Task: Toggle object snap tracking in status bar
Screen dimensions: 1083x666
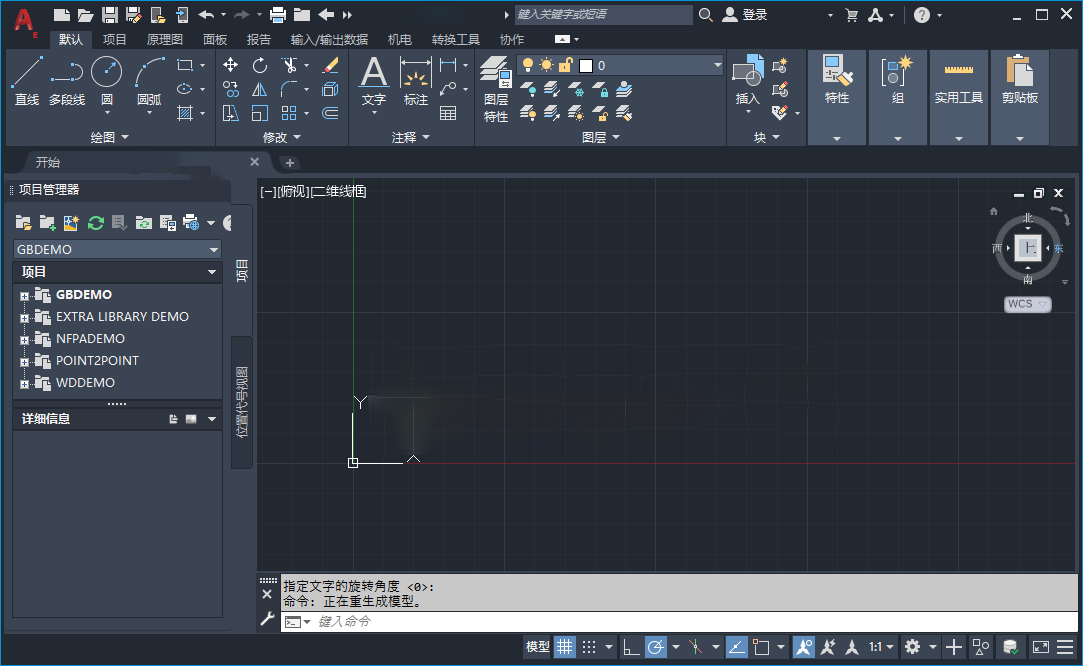Action: click(737, 647)
